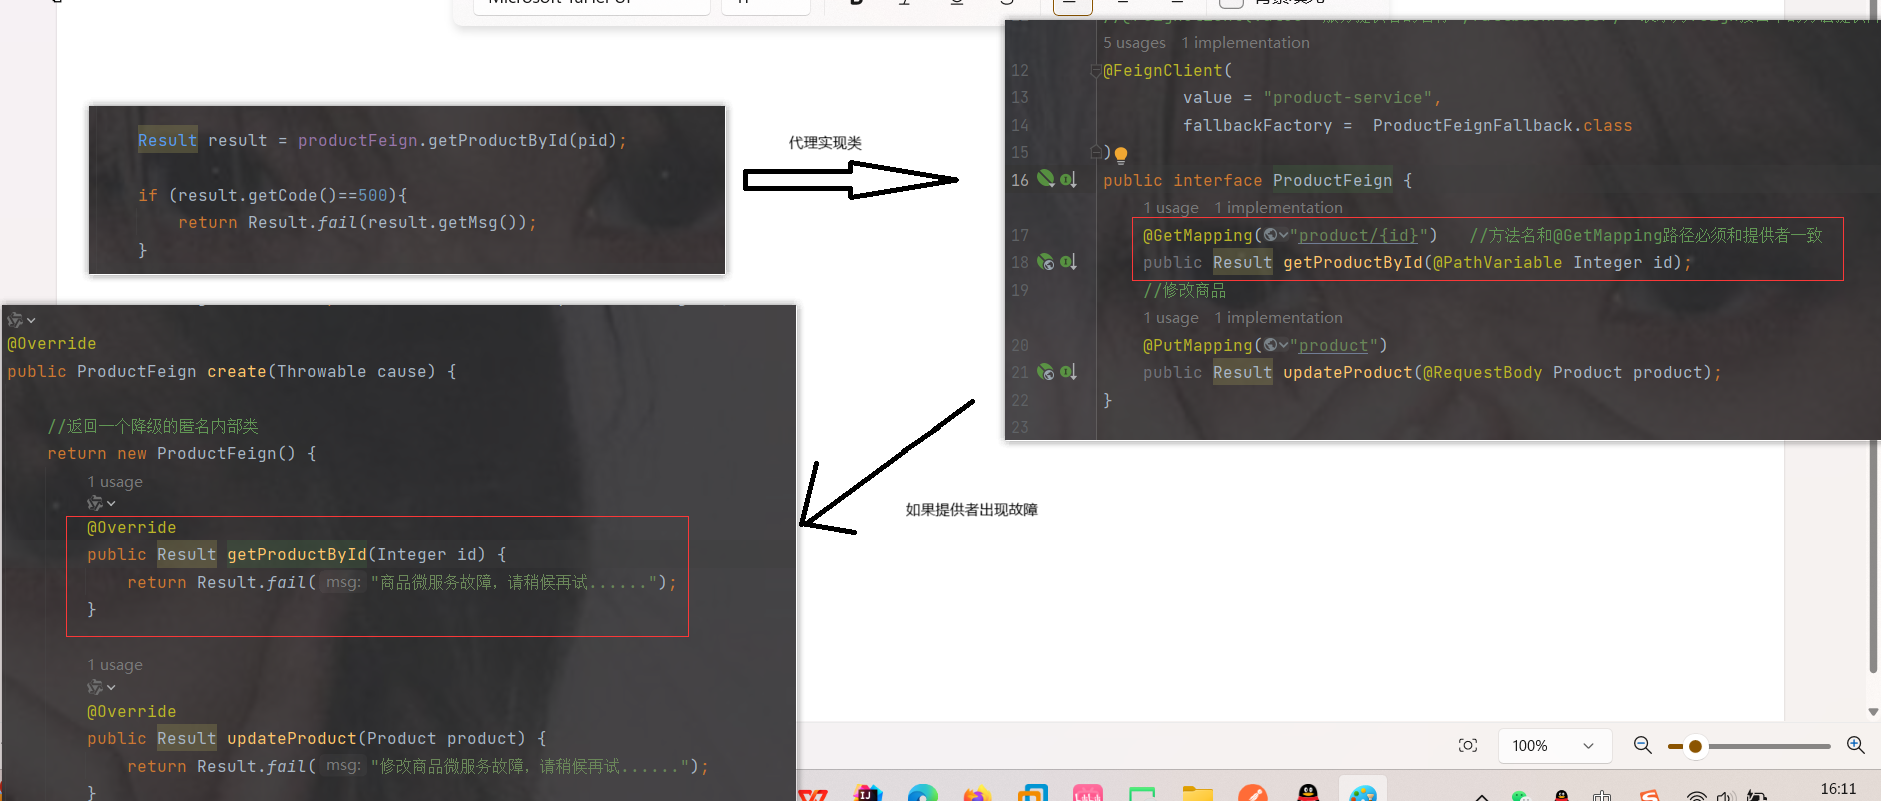Click the '代理实现类' label text

coord(825,143)
